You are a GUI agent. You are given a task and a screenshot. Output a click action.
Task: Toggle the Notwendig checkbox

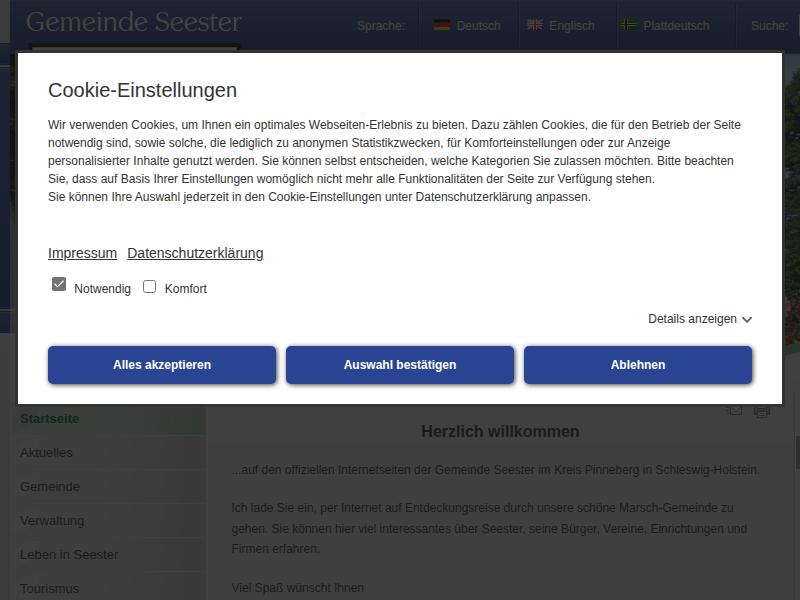59,286
